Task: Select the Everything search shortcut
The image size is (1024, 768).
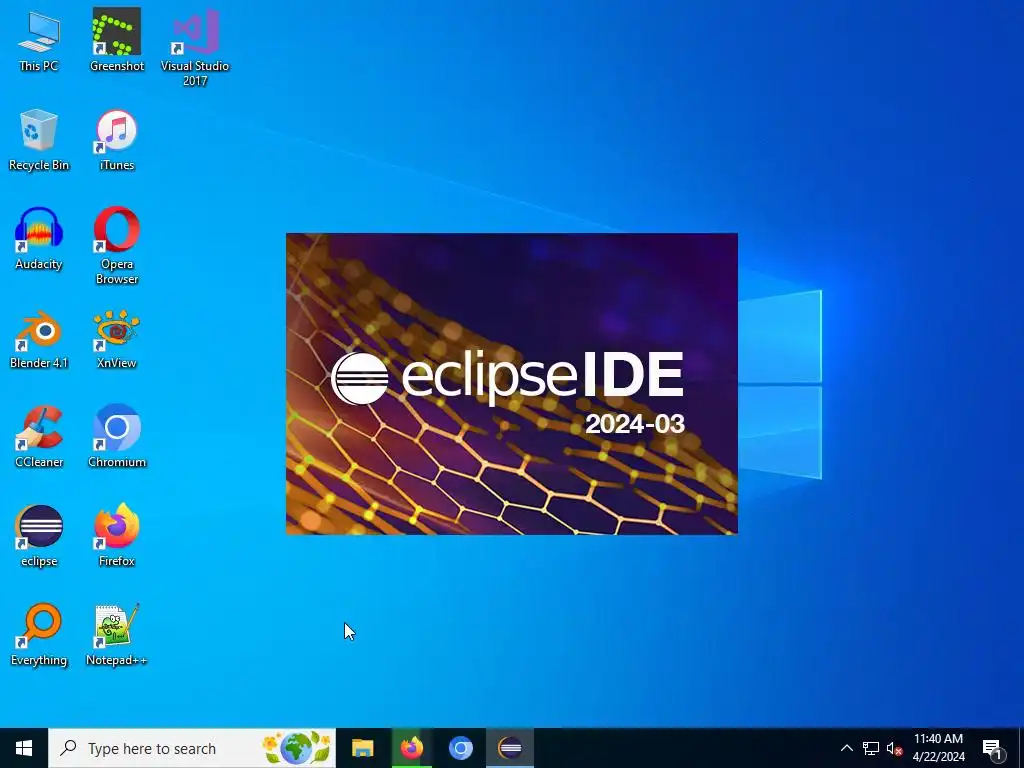Action: coord(39,635)
